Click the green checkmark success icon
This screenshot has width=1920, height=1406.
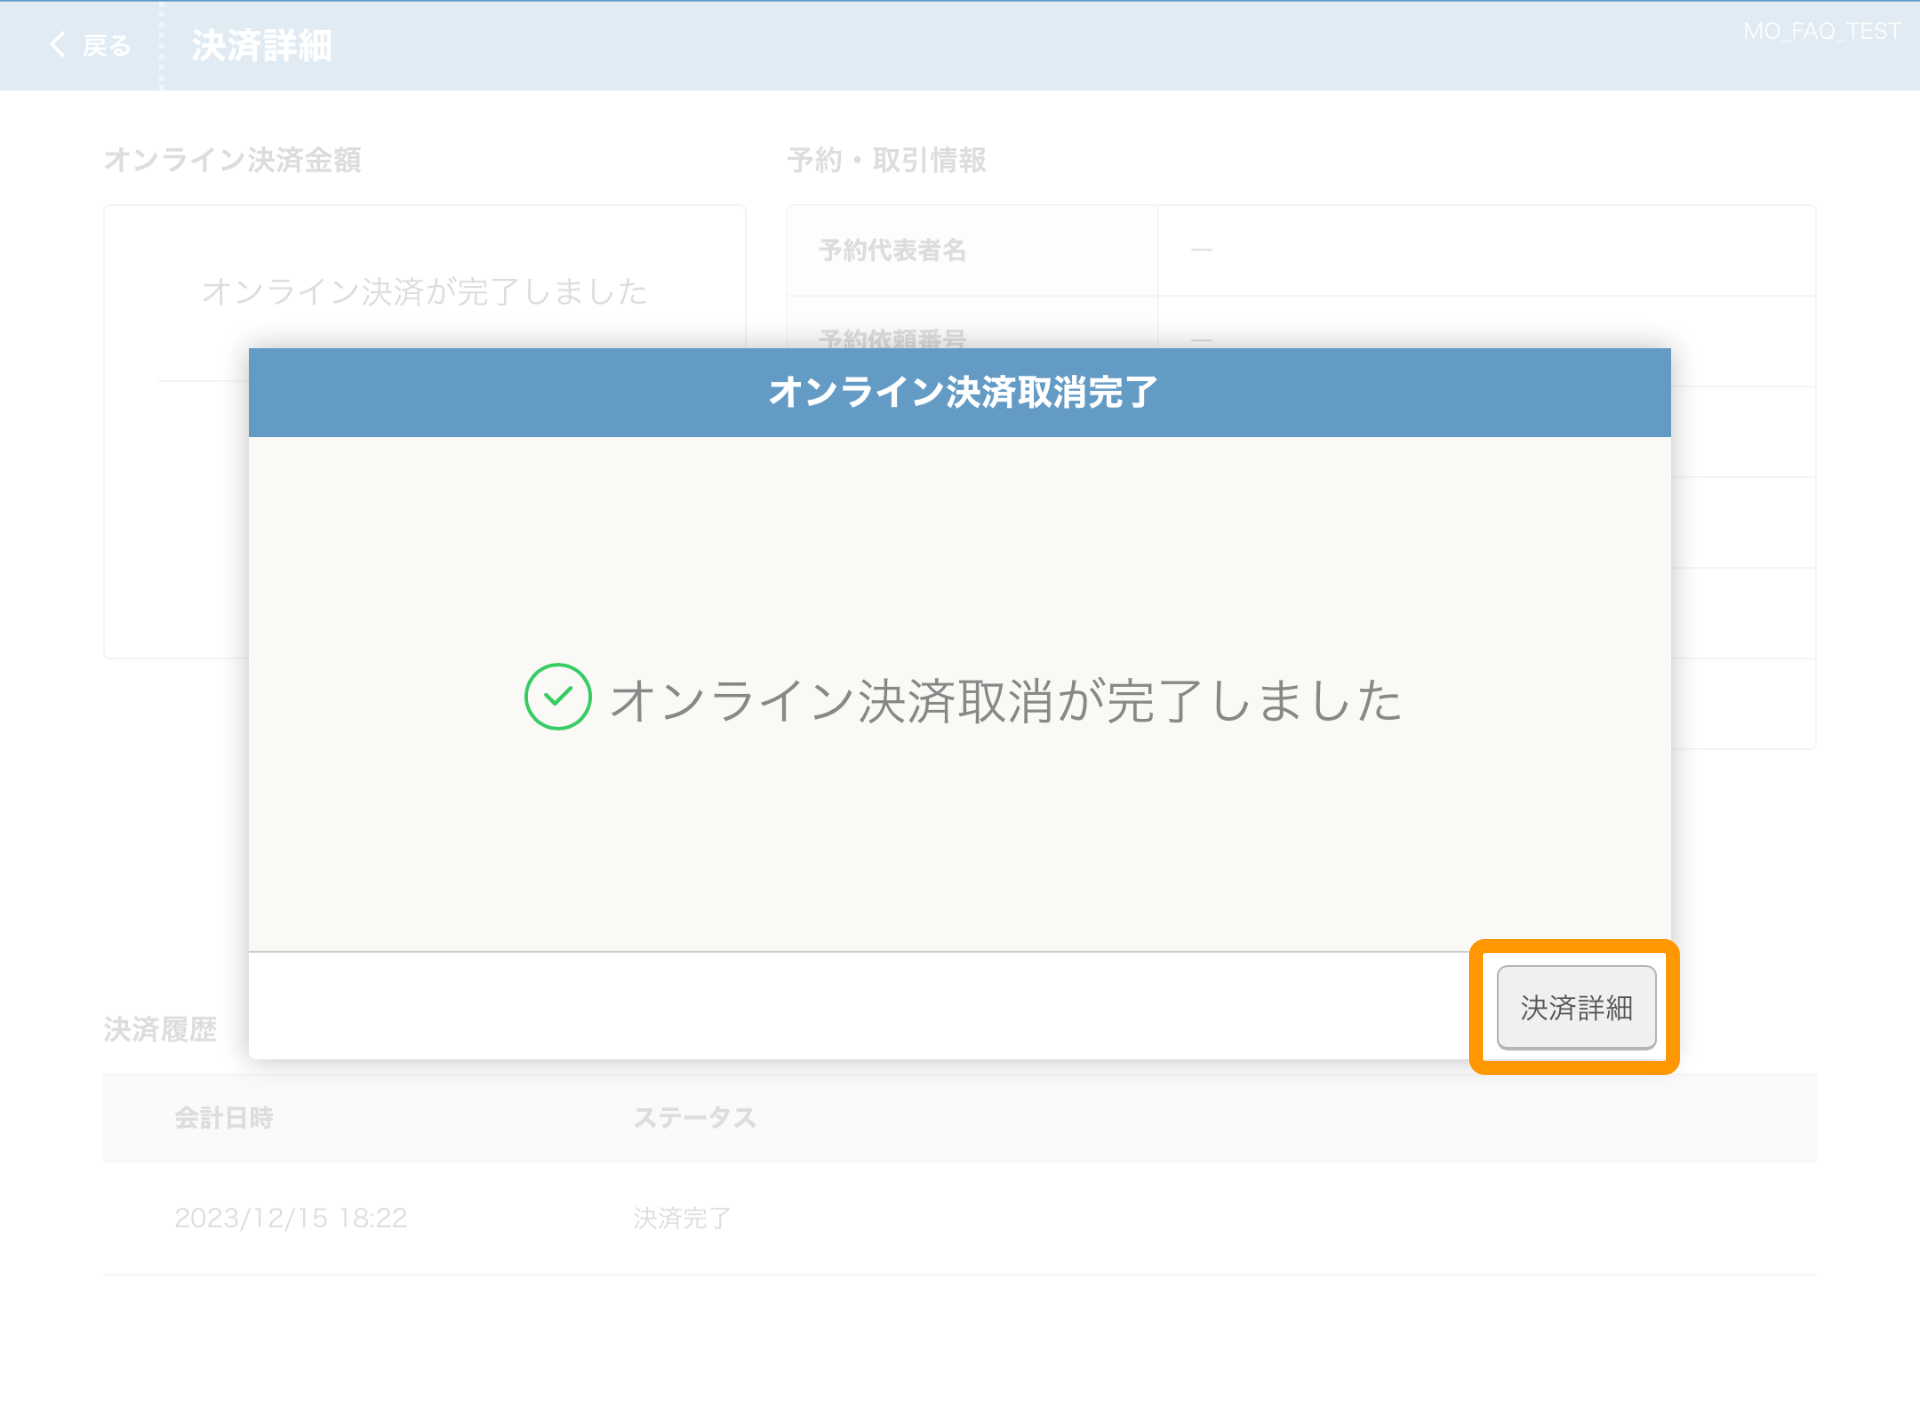point(557,697)
